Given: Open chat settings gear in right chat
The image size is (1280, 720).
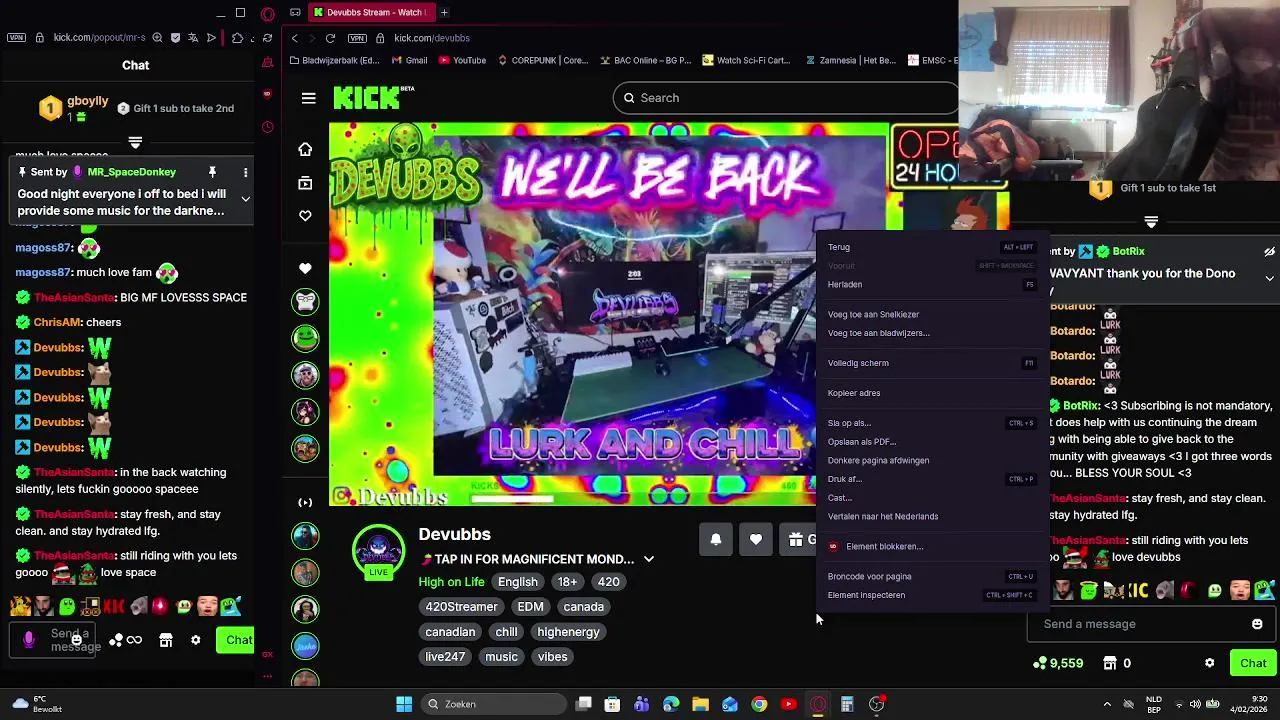Looking at the screenshot, I should (x=1209, y=663).
